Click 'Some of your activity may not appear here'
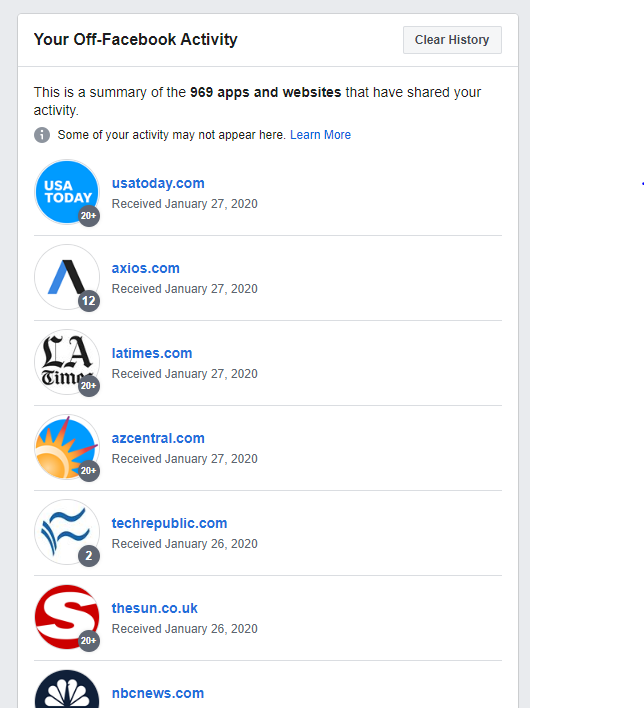 (172, 135)
